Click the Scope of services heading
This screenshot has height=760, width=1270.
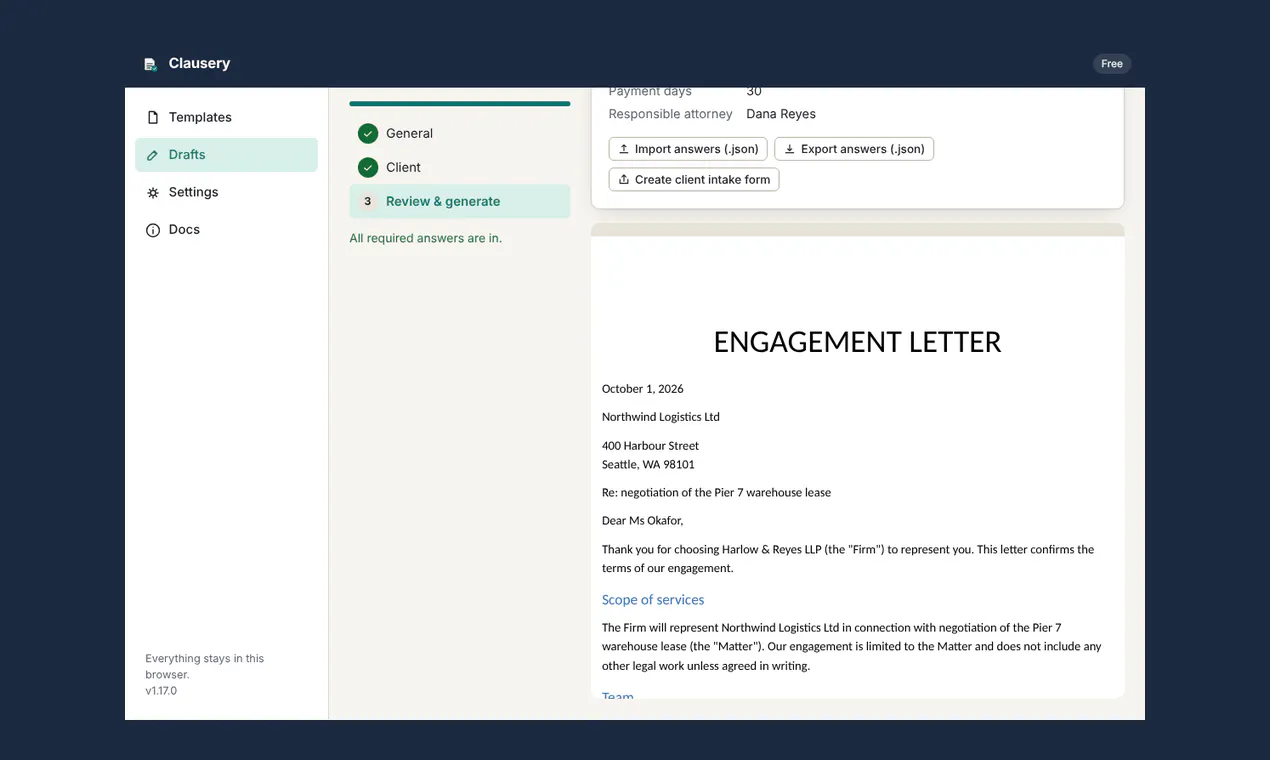(653, 600)
